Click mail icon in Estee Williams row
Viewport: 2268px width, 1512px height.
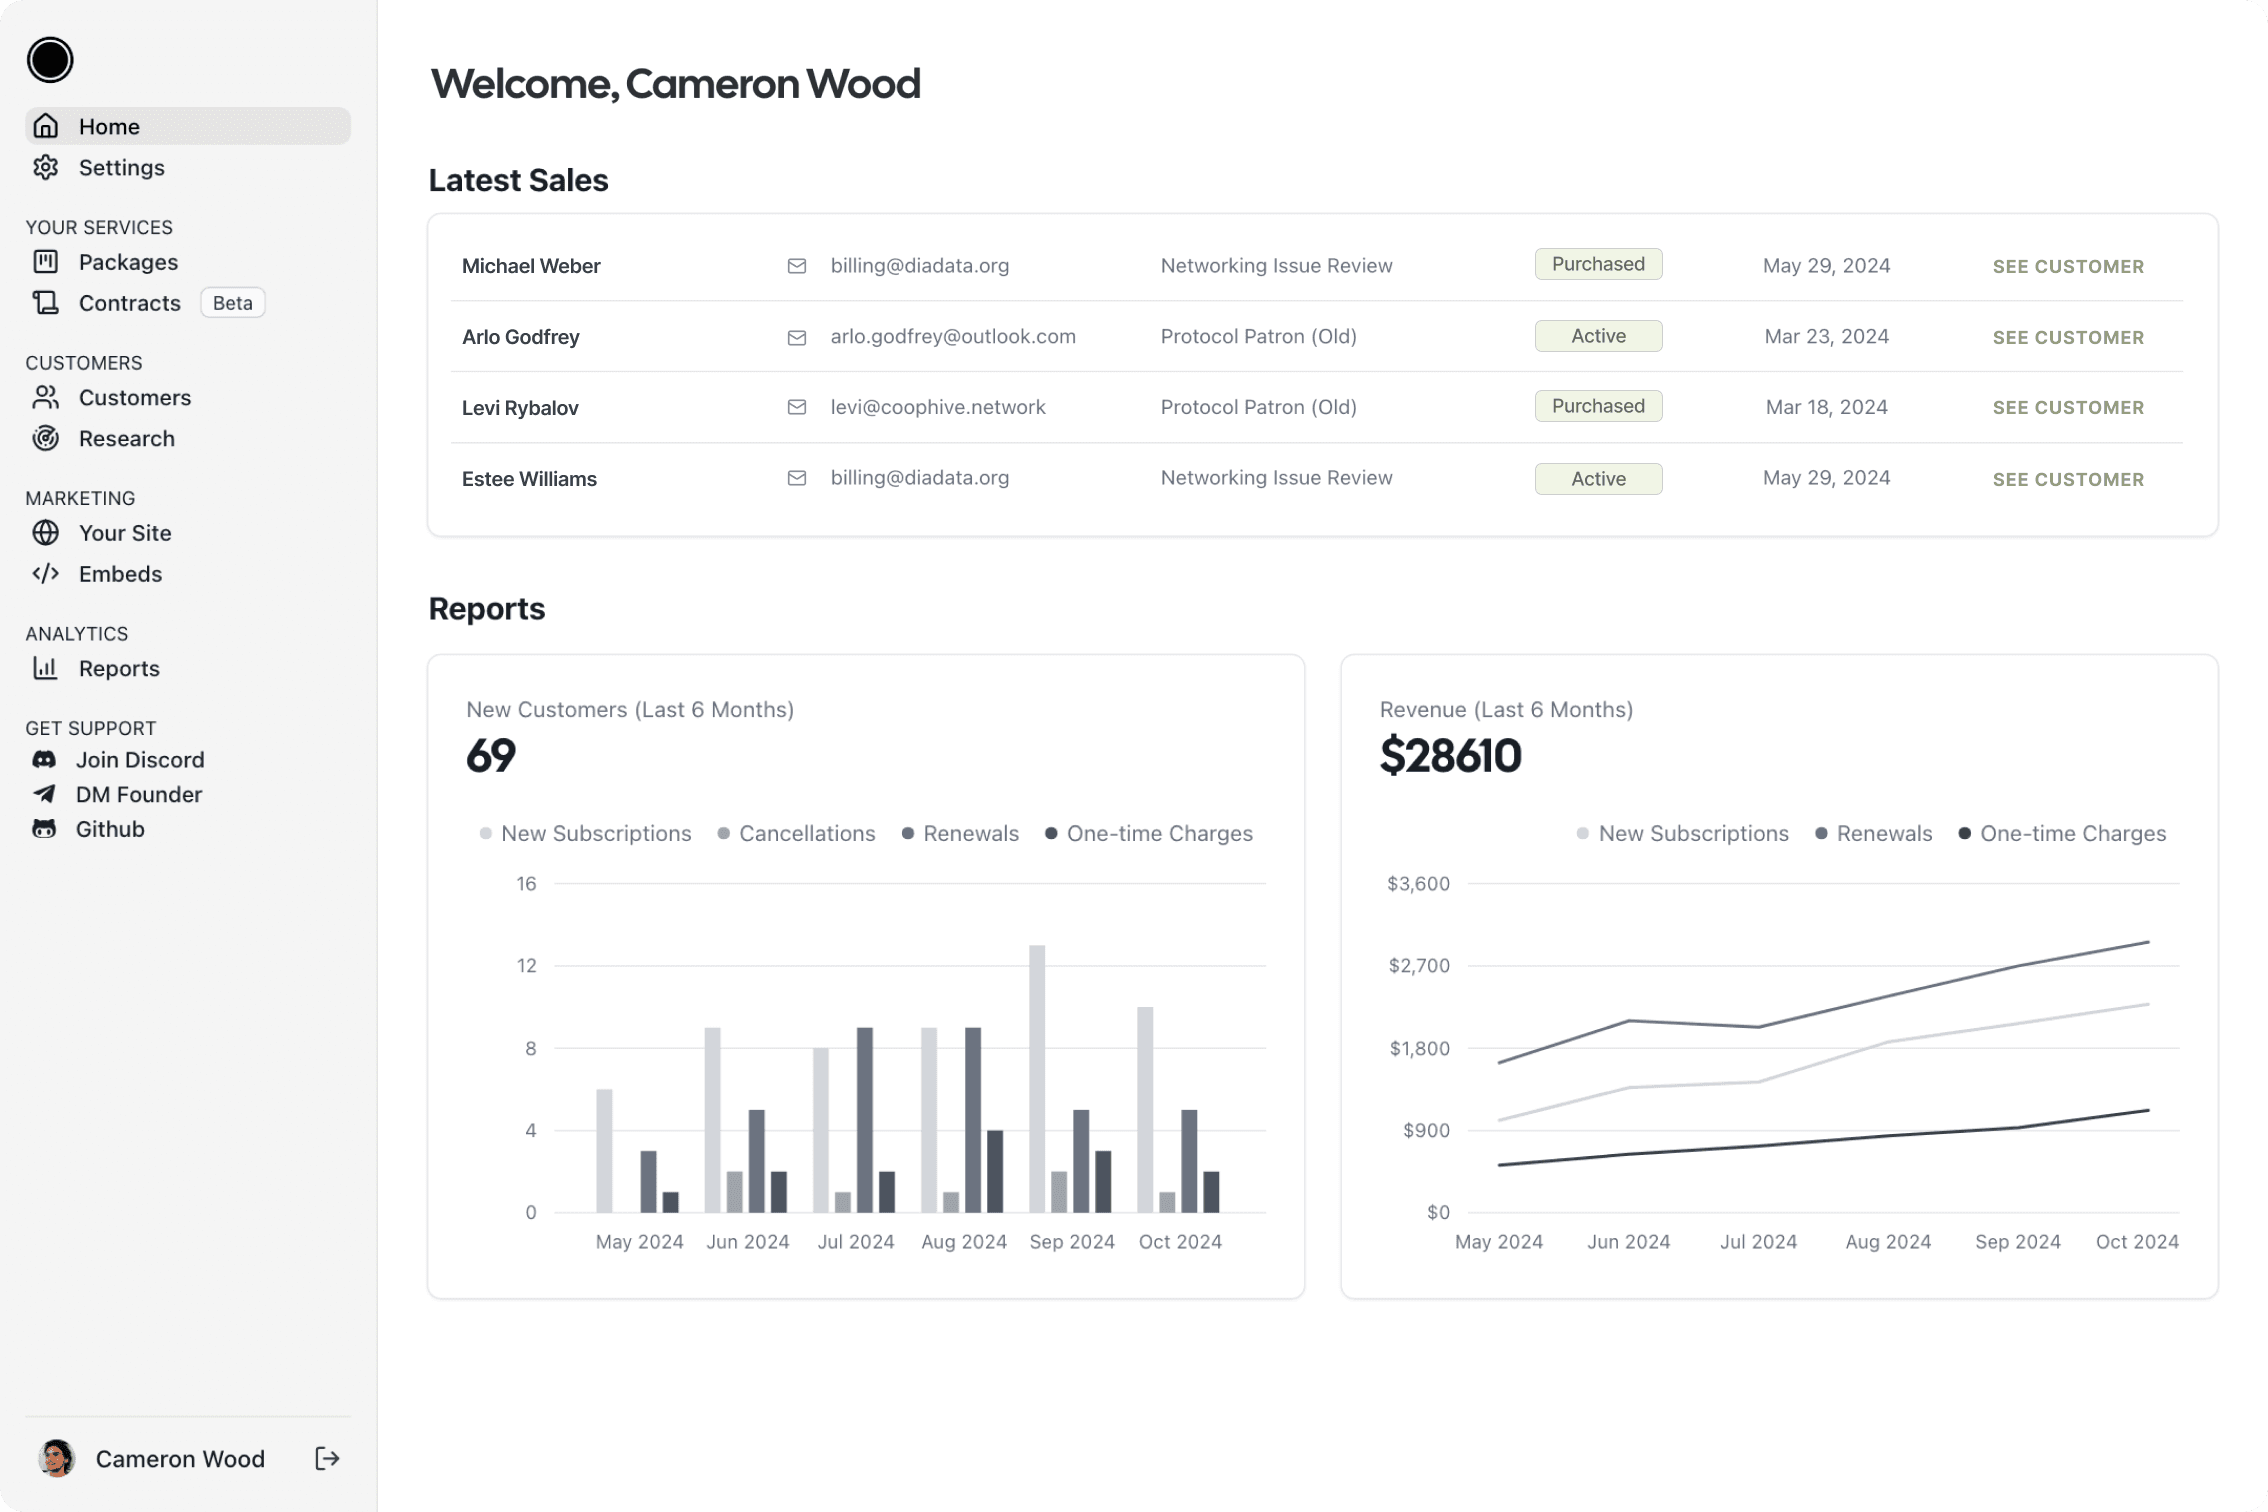tap(797, 478)
